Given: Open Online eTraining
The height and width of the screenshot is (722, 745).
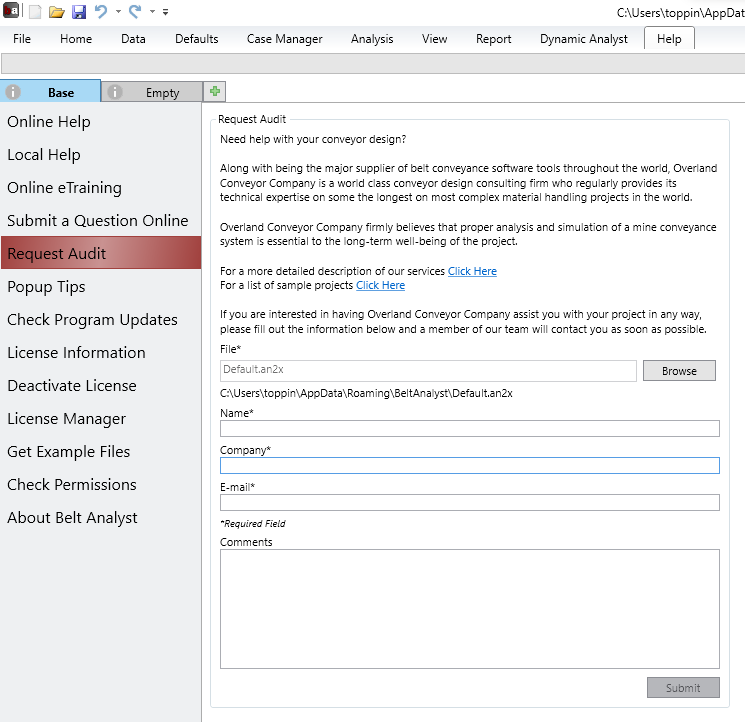Looking at the screenshot, I should [x=101, y=188].
